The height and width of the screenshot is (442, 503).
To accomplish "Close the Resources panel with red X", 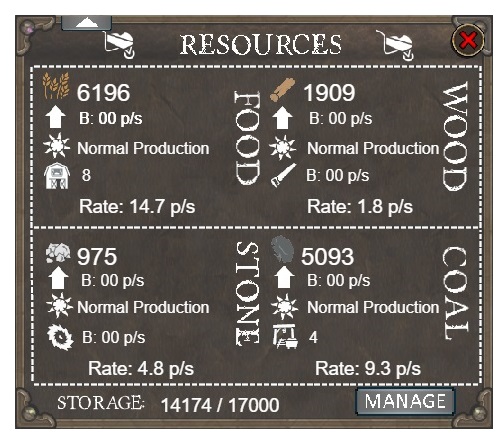I will point(468,40).
